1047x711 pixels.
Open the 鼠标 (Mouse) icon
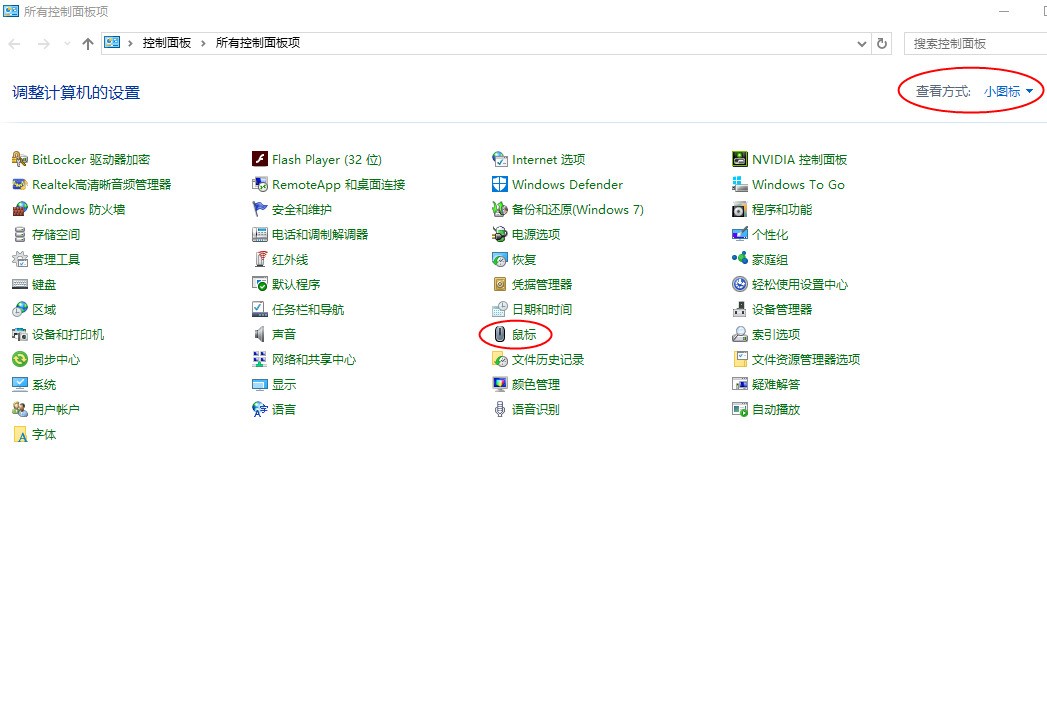tap(500, 335)
